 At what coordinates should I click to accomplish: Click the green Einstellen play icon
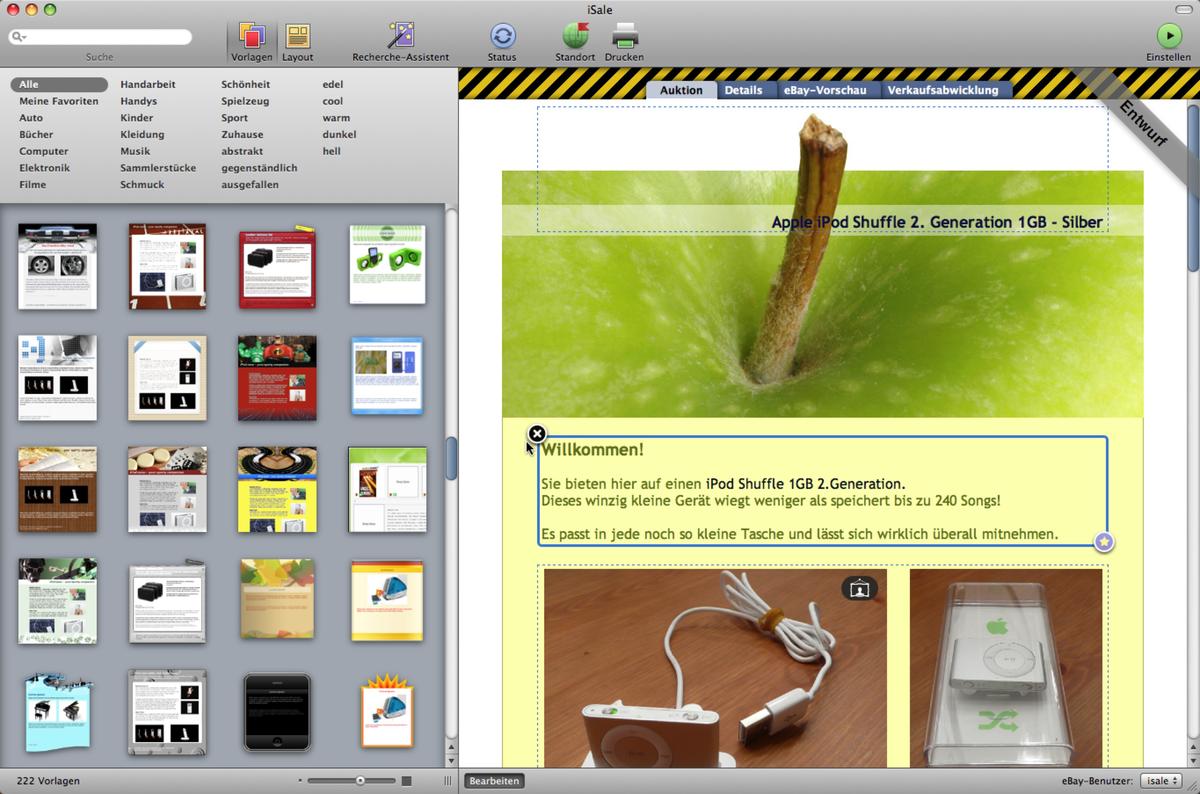(1168, 36)
